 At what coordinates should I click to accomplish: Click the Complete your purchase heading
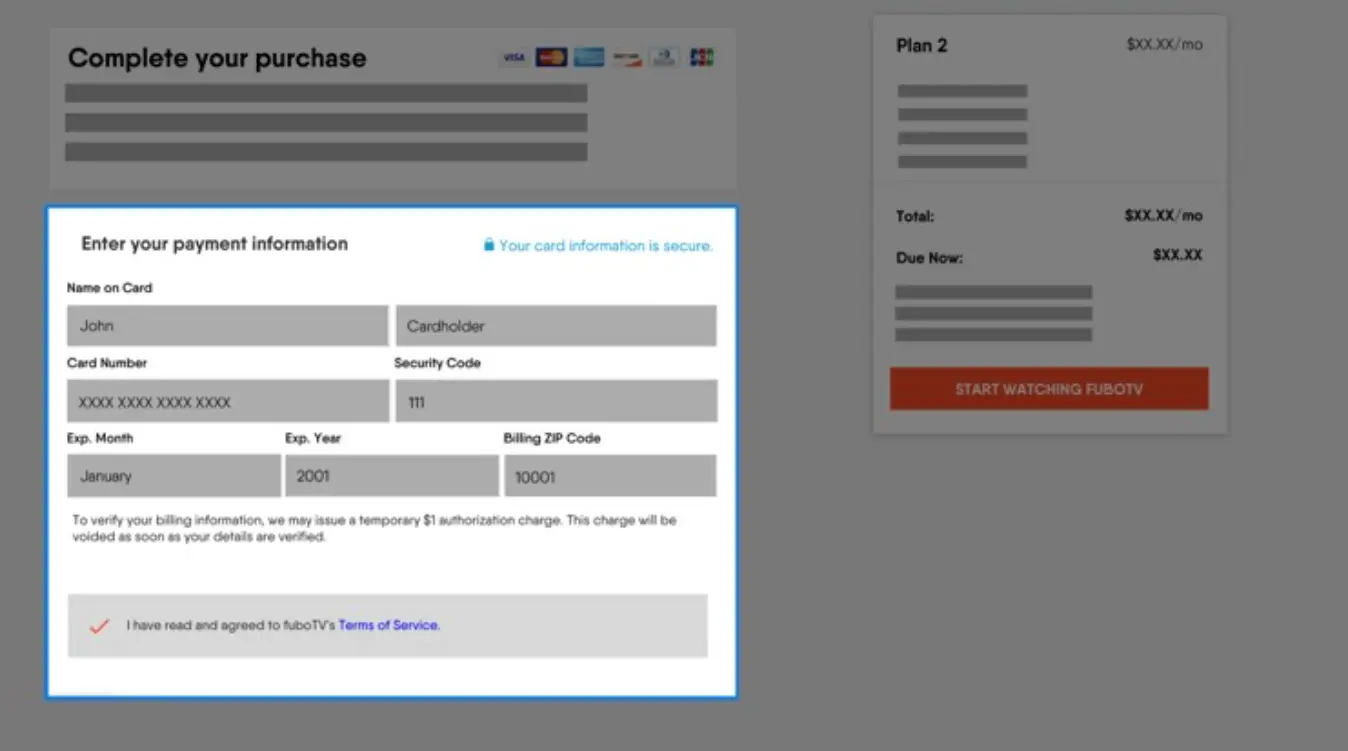217,58
